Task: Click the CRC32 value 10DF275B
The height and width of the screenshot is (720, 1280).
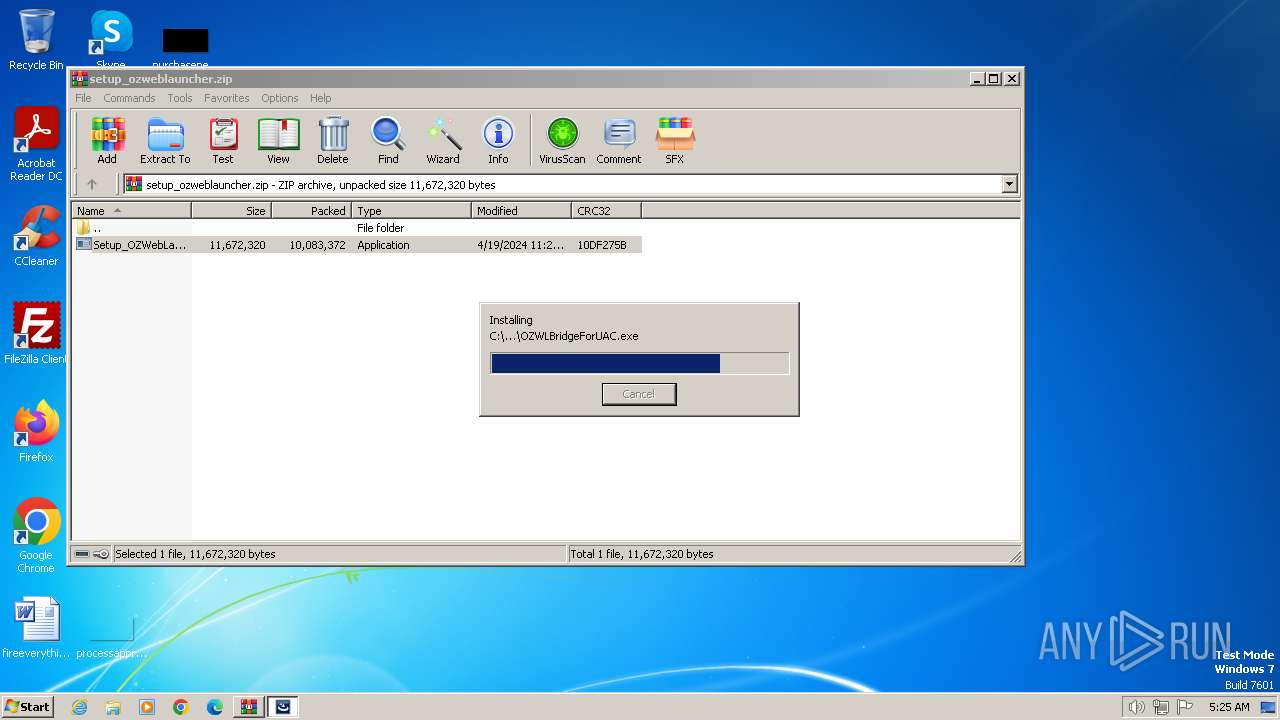Action: 602,245
